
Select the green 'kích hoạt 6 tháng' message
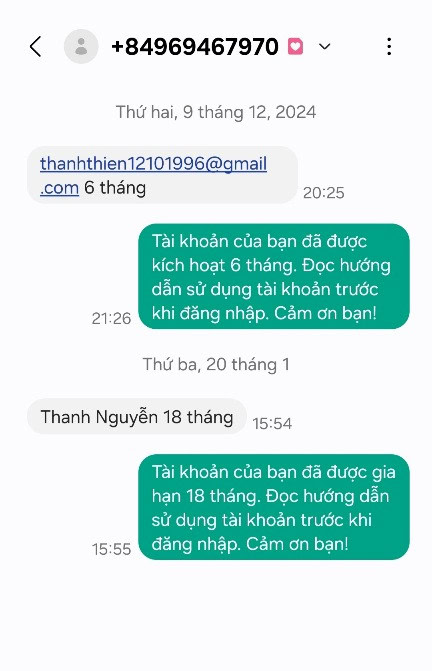pyautogui.click(x=274, y=276)
